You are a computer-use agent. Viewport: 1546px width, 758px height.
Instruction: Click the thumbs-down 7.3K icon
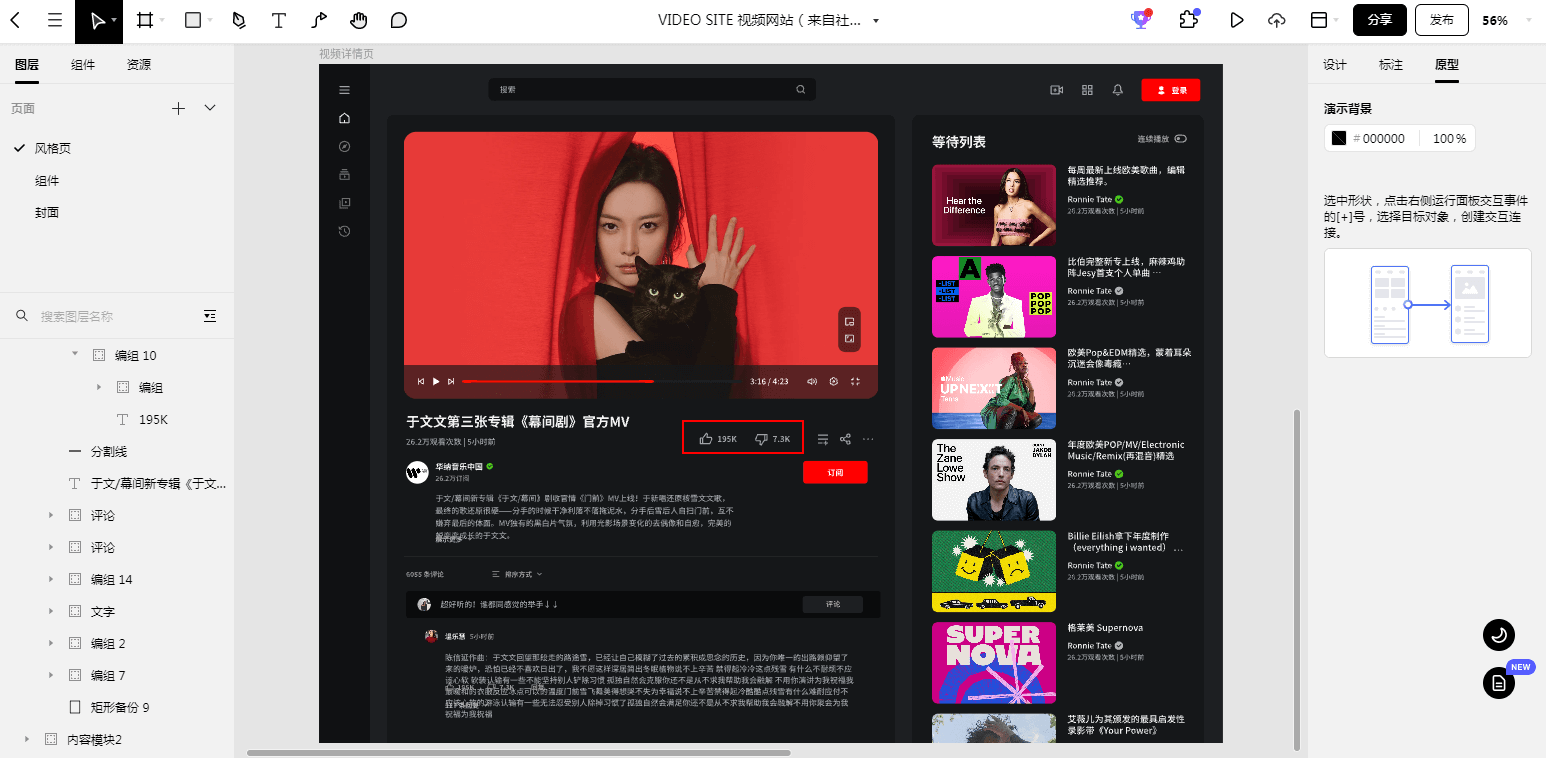pos(761,438)
